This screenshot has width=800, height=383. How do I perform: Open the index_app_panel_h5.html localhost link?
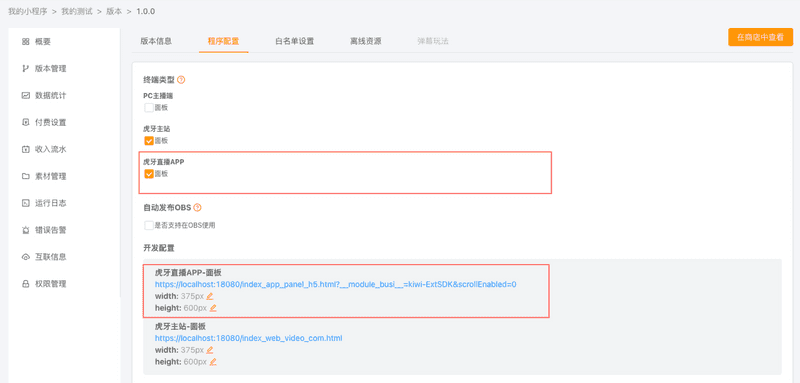335,285
